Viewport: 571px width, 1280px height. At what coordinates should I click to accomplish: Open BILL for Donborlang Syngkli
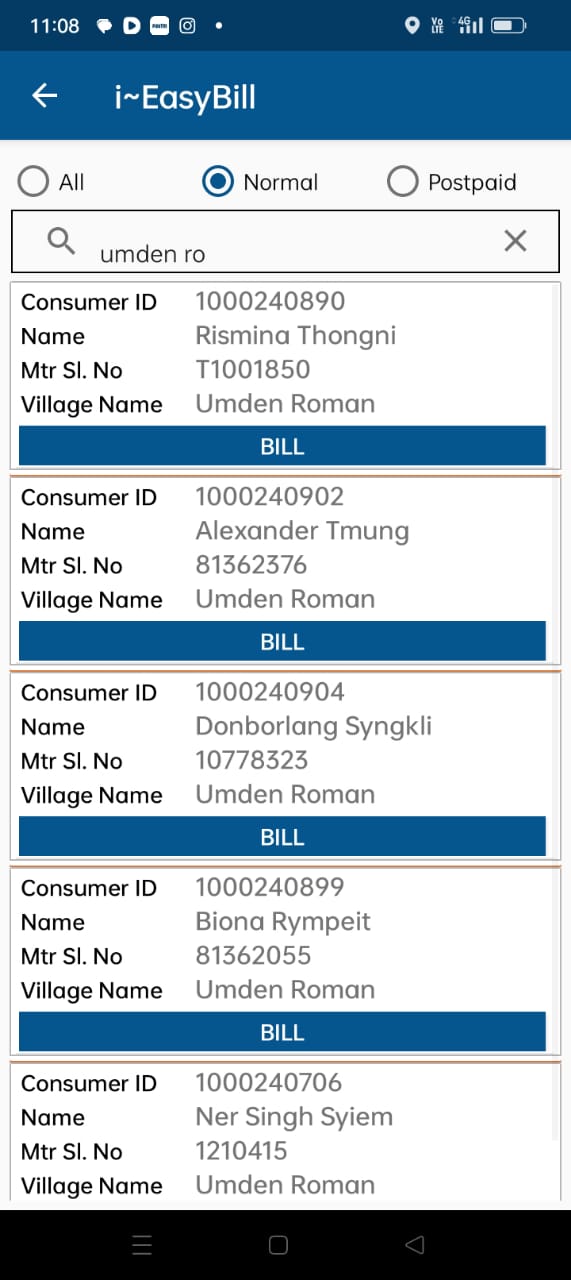[x=282, y=836]
